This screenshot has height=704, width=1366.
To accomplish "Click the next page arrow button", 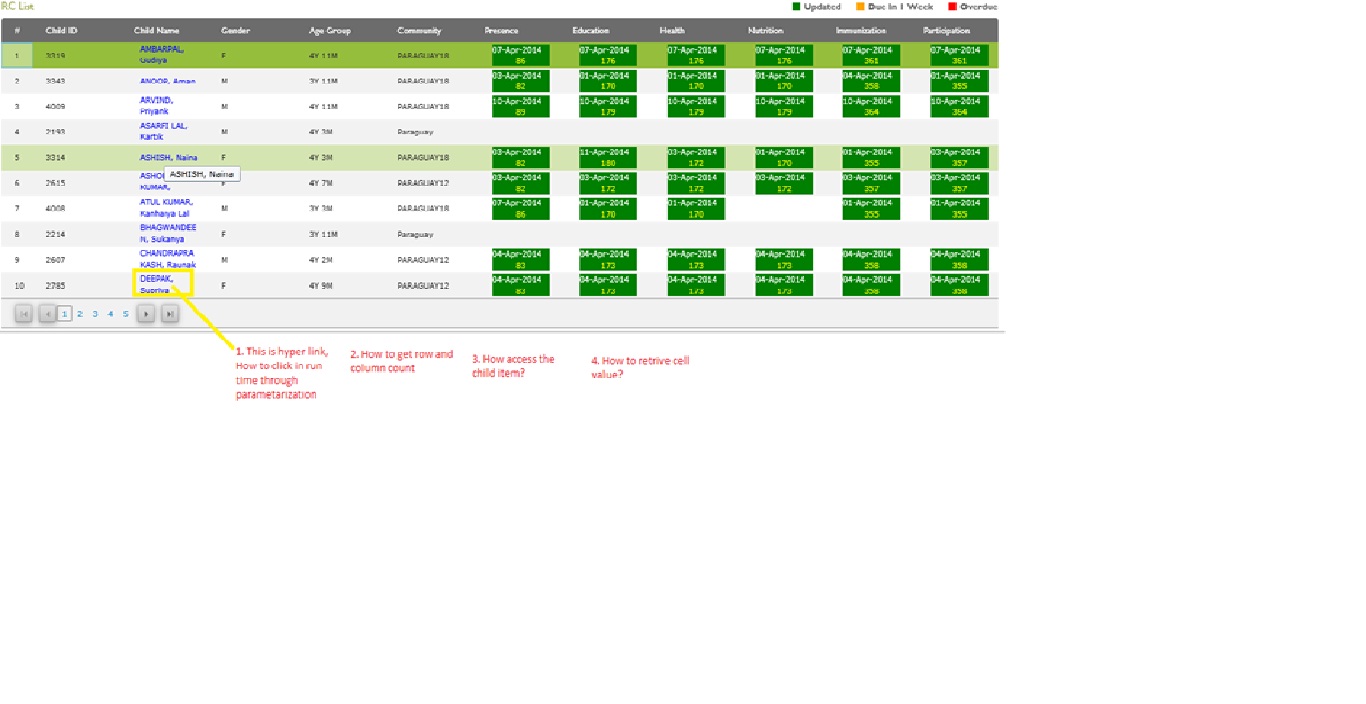I will coord(146,314).
